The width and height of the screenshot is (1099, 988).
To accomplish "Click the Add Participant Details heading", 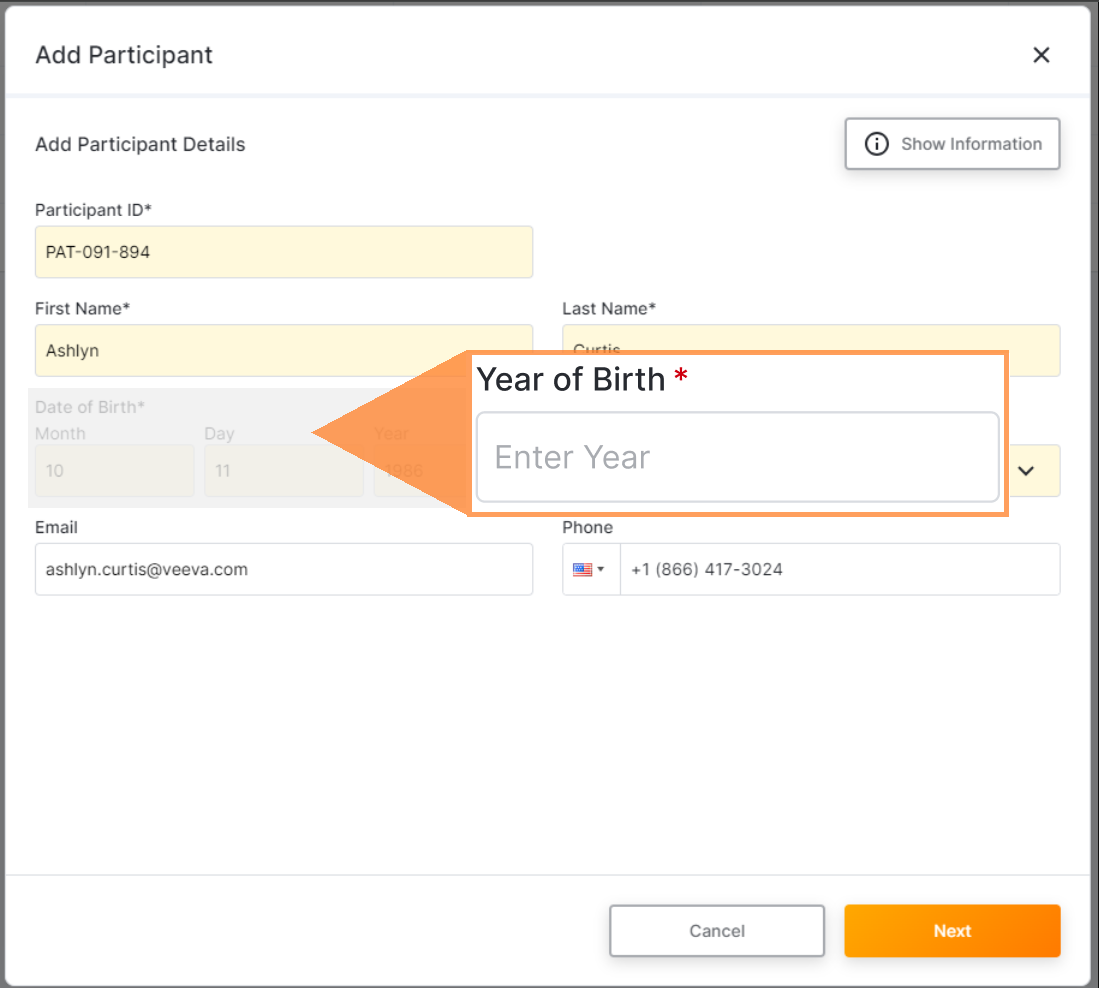I will pos(140,144).
